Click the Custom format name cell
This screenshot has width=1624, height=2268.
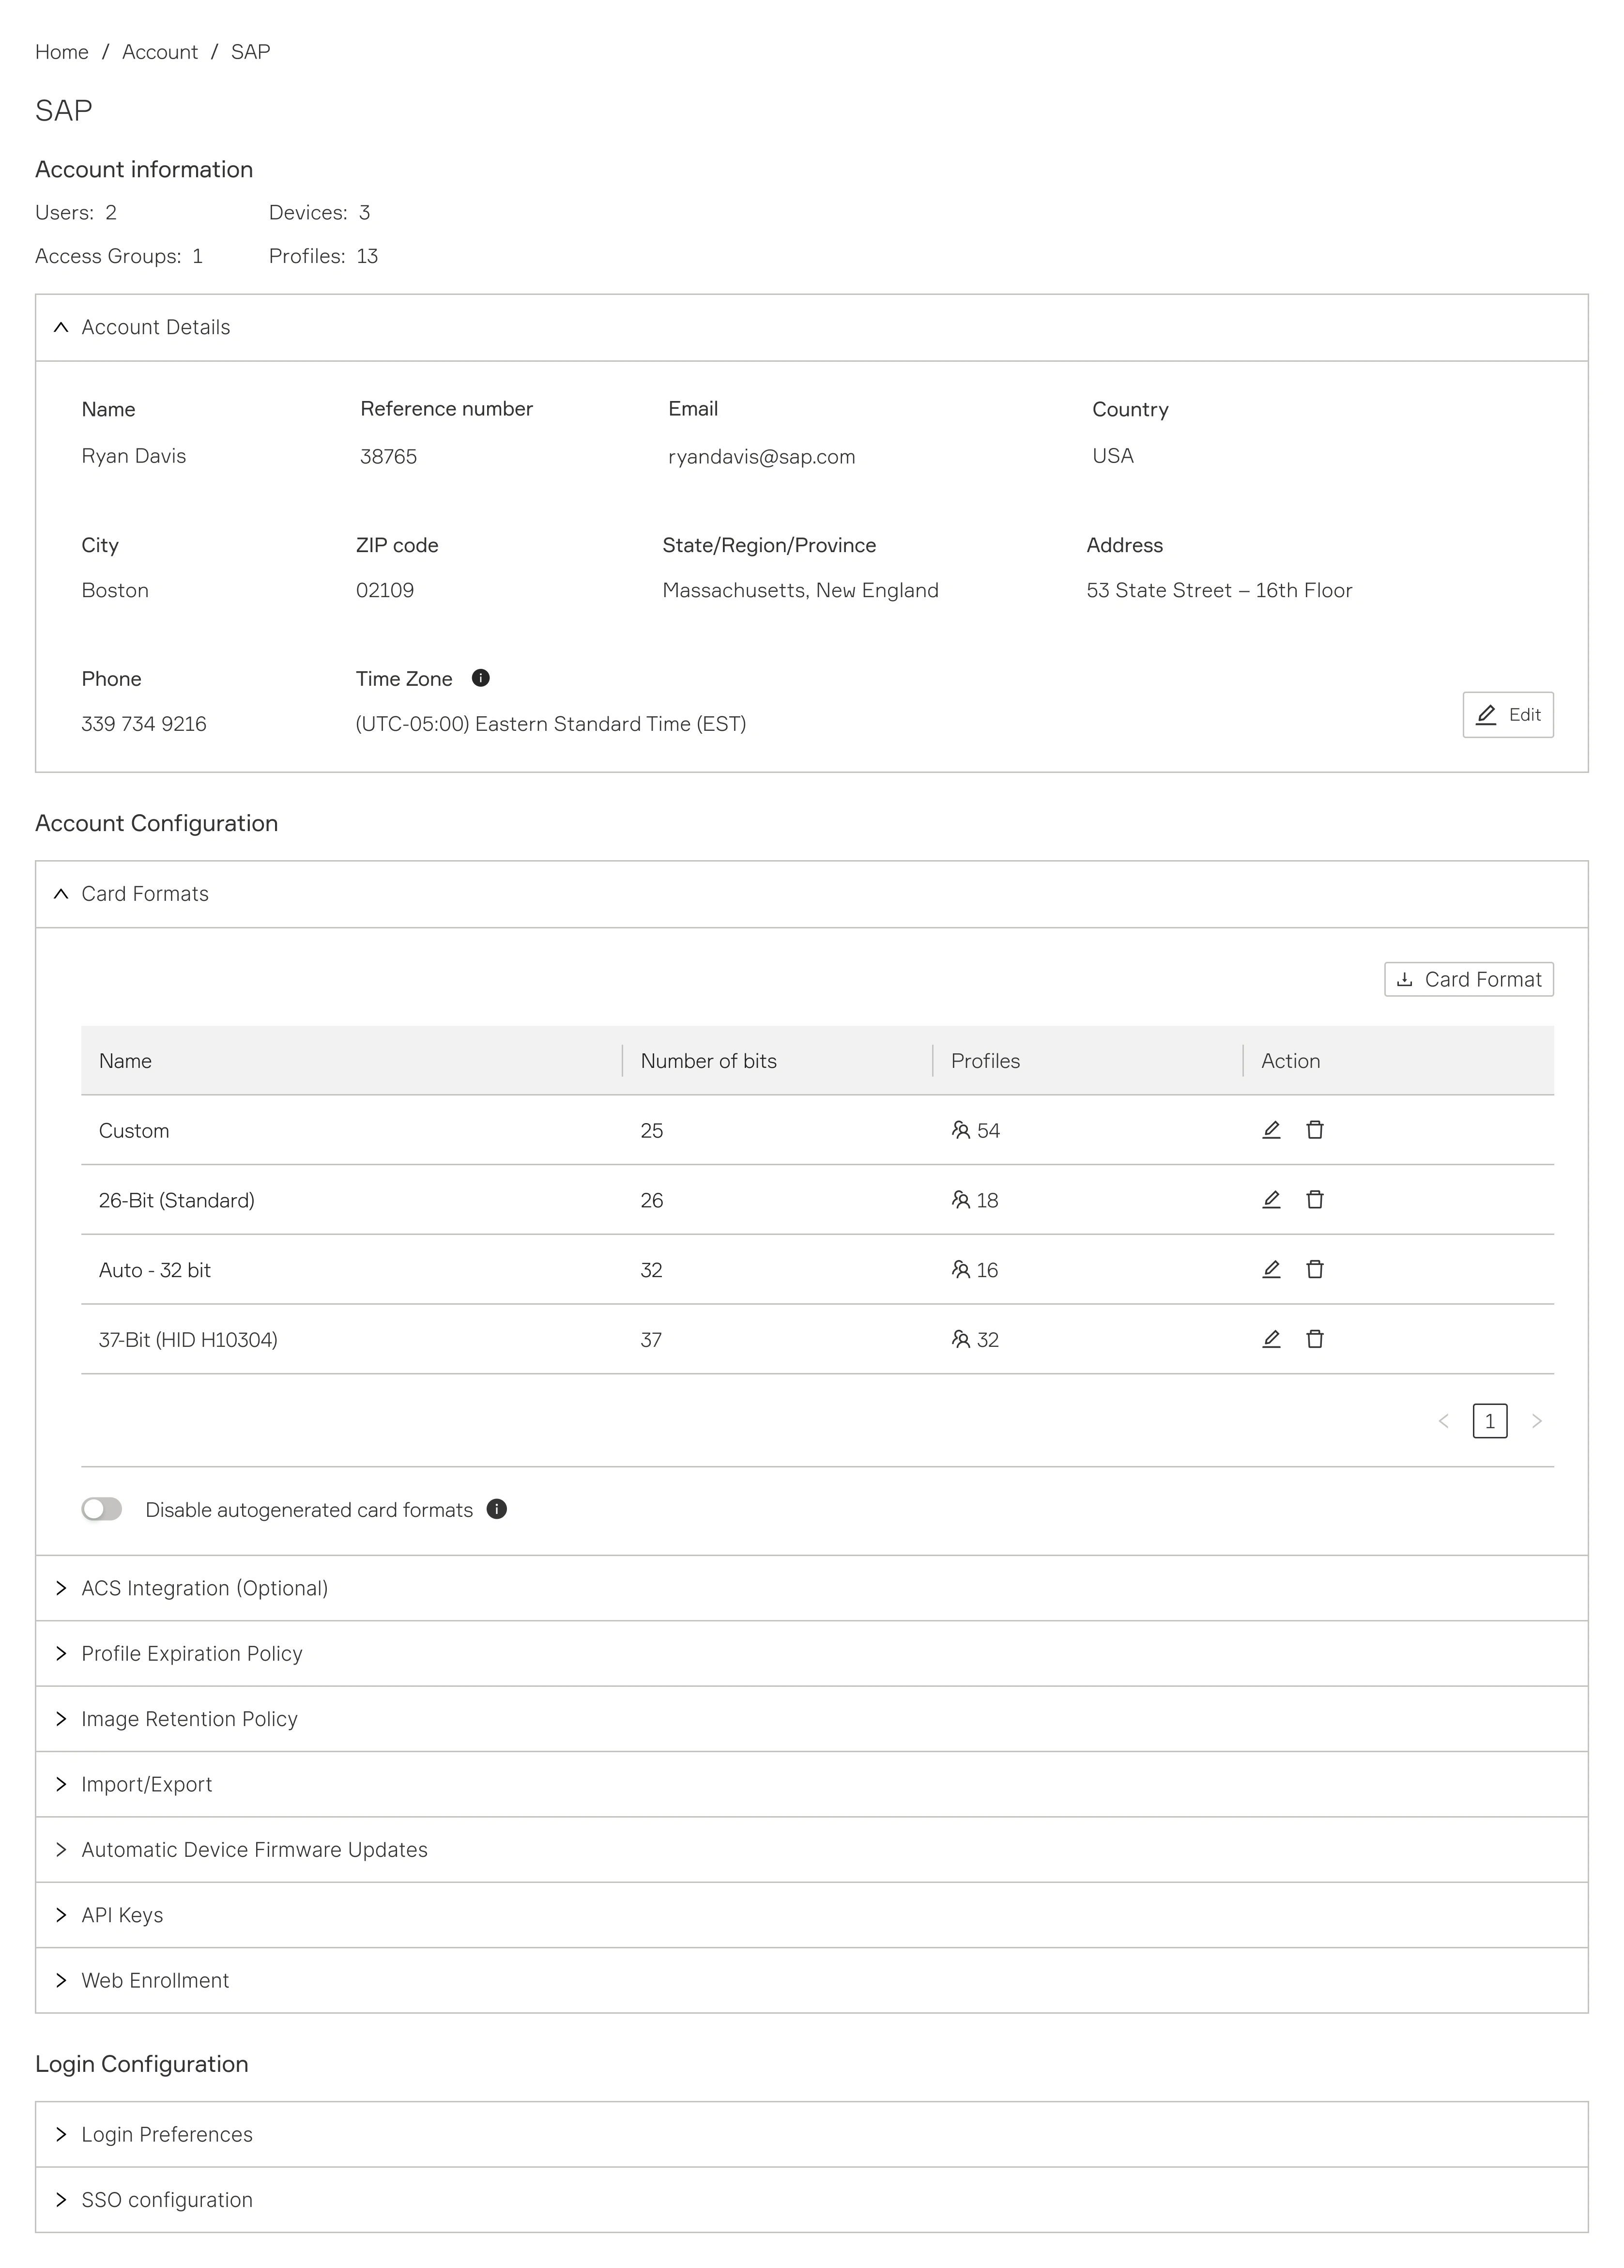point(134,1131)
